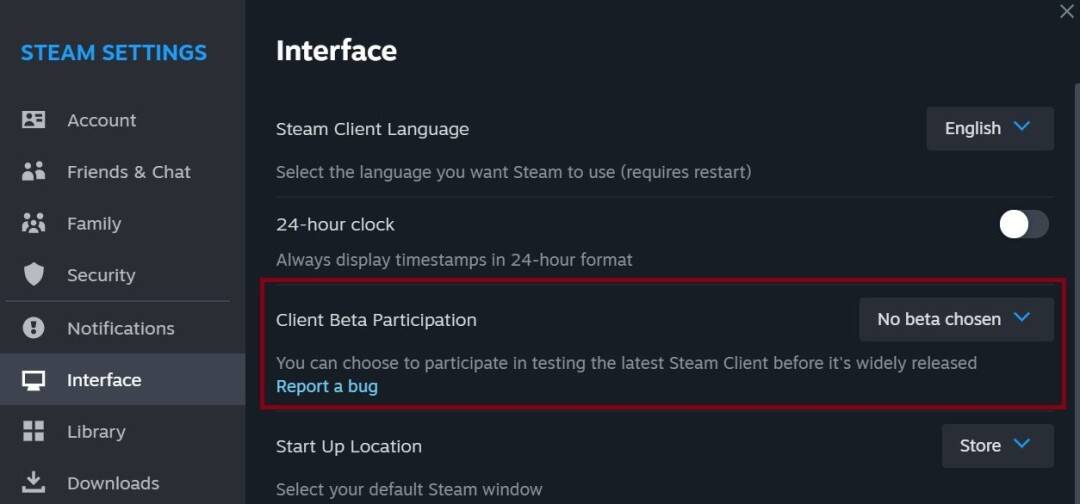Click the Family group icon
The height and width of the screenshot is (504, 1080).
(x=34, y=224)
